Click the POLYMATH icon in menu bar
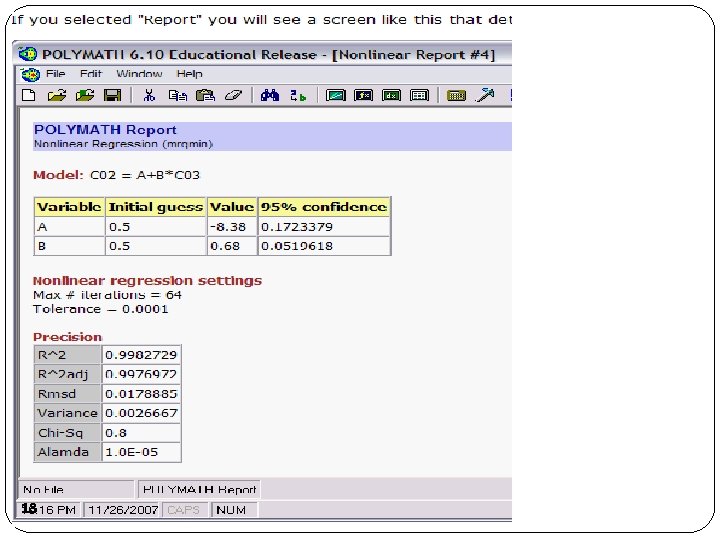This screenshot has height=540, width=720. (30, 74)
